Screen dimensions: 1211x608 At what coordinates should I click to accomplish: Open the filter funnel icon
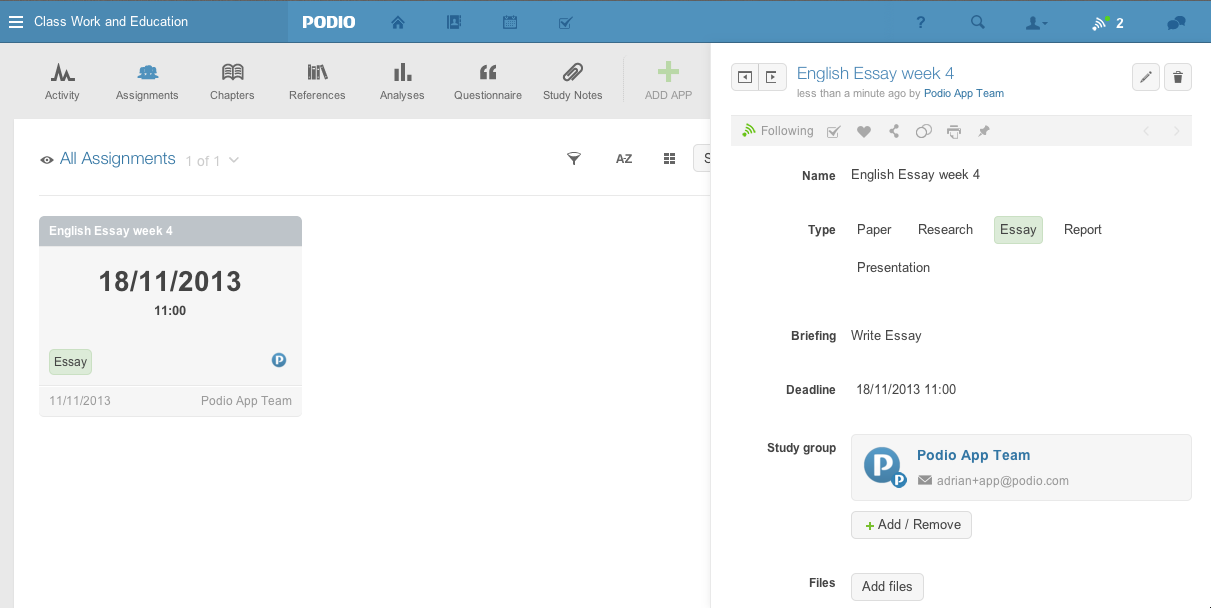coord(574,159)
